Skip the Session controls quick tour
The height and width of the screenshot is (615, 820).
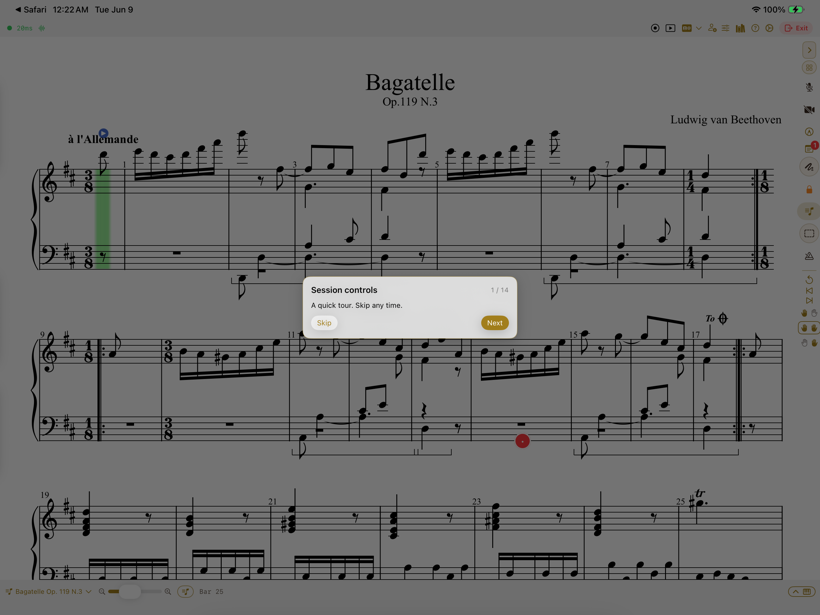324,323
